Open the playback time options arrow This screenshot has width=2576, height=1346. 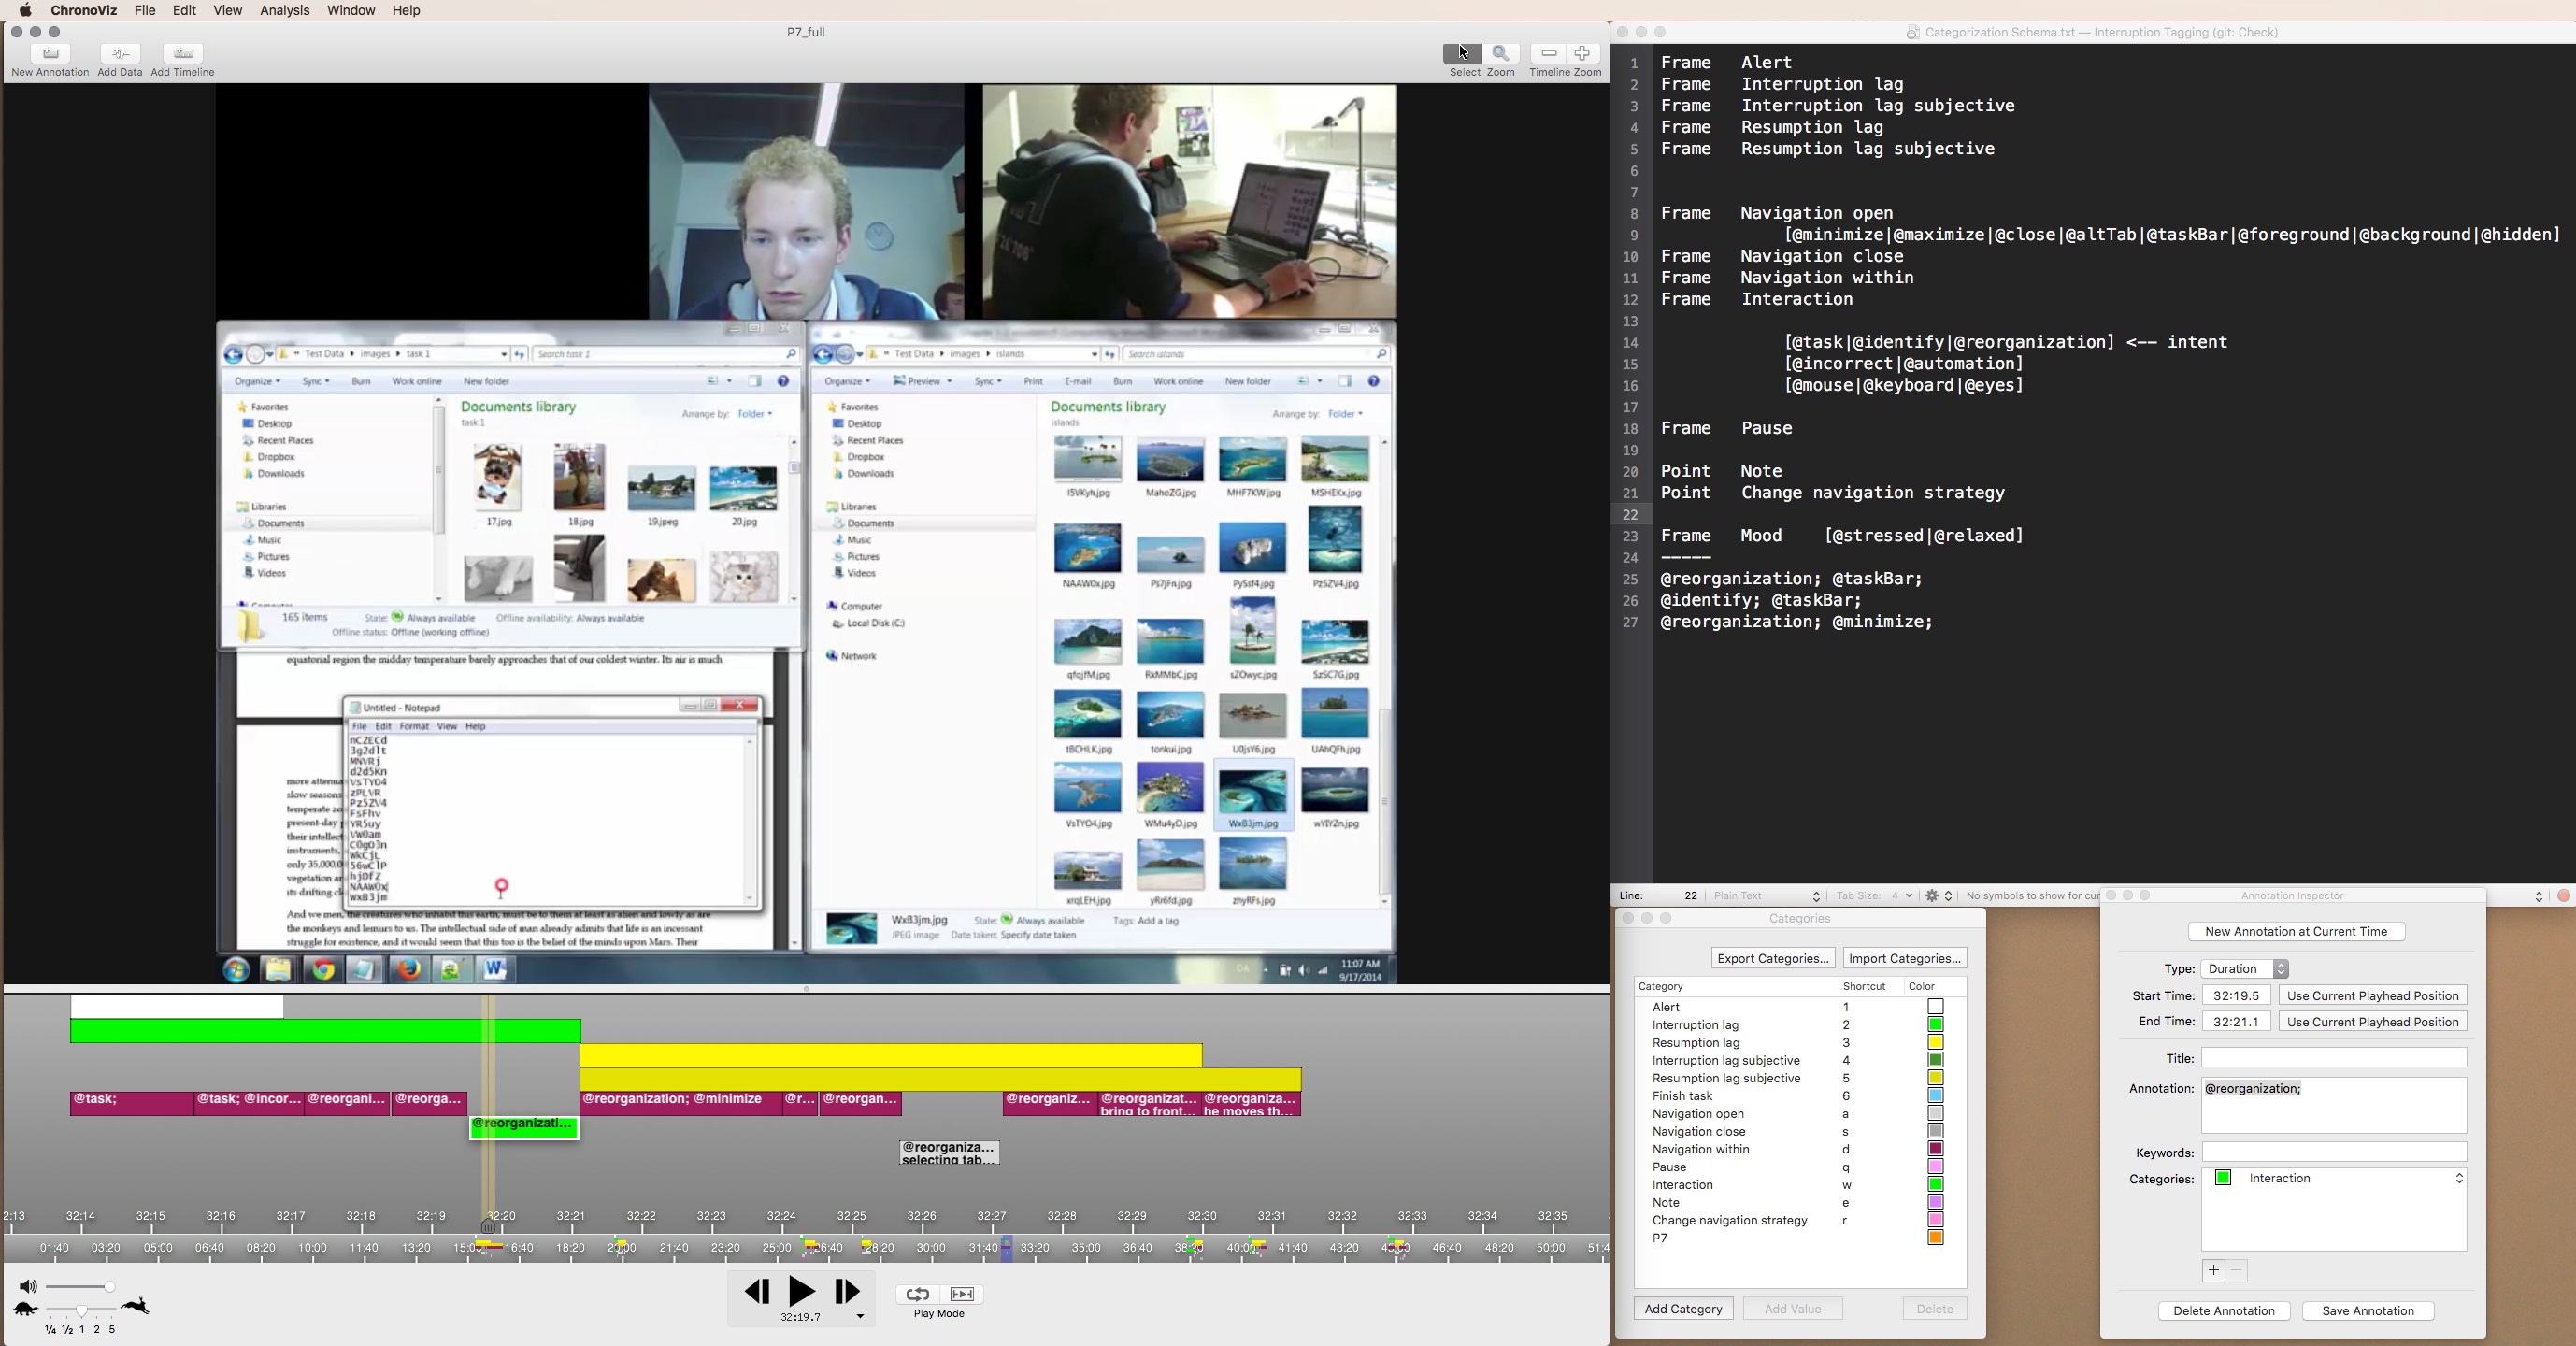tap(860, 1317)
